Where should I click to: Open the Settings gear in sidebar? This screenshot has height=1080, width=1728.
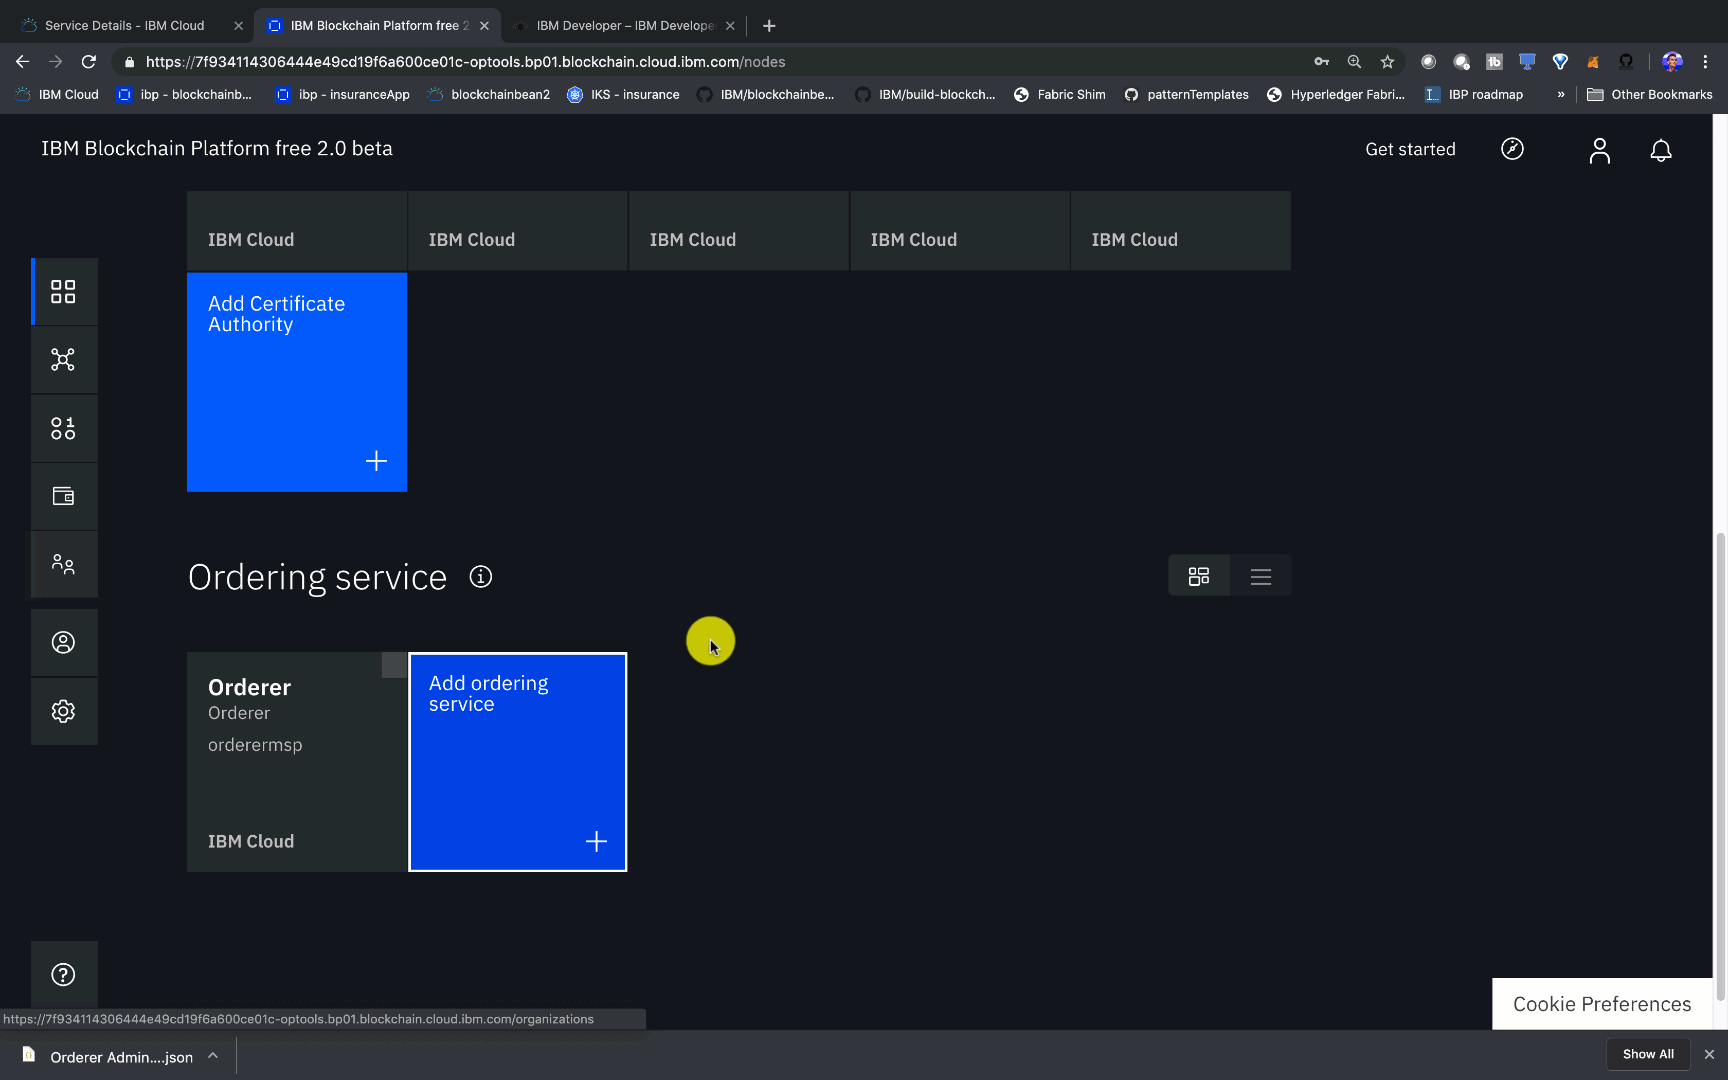63,711
